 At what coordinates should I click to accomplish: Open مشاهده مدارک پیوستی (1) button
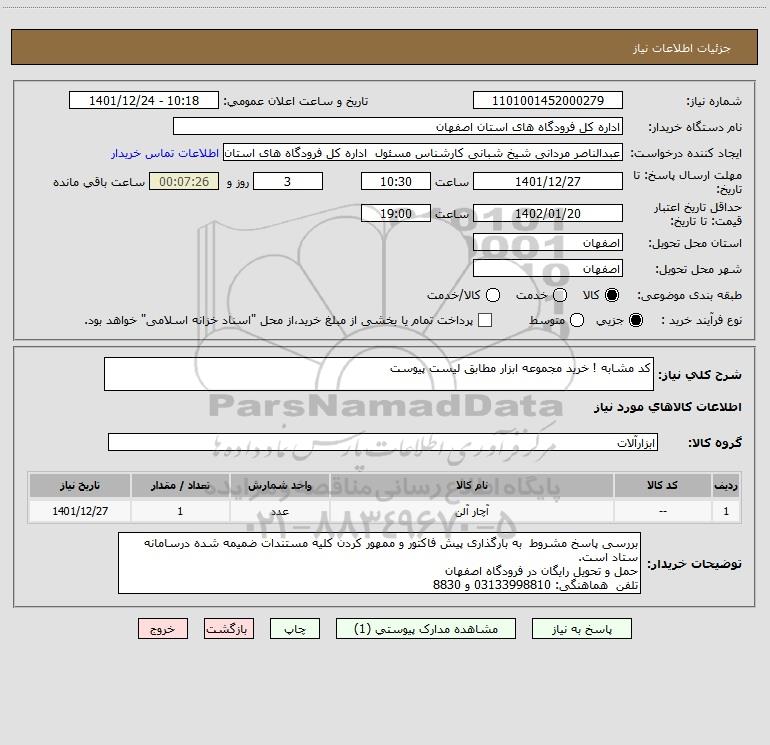click(426, 629)
